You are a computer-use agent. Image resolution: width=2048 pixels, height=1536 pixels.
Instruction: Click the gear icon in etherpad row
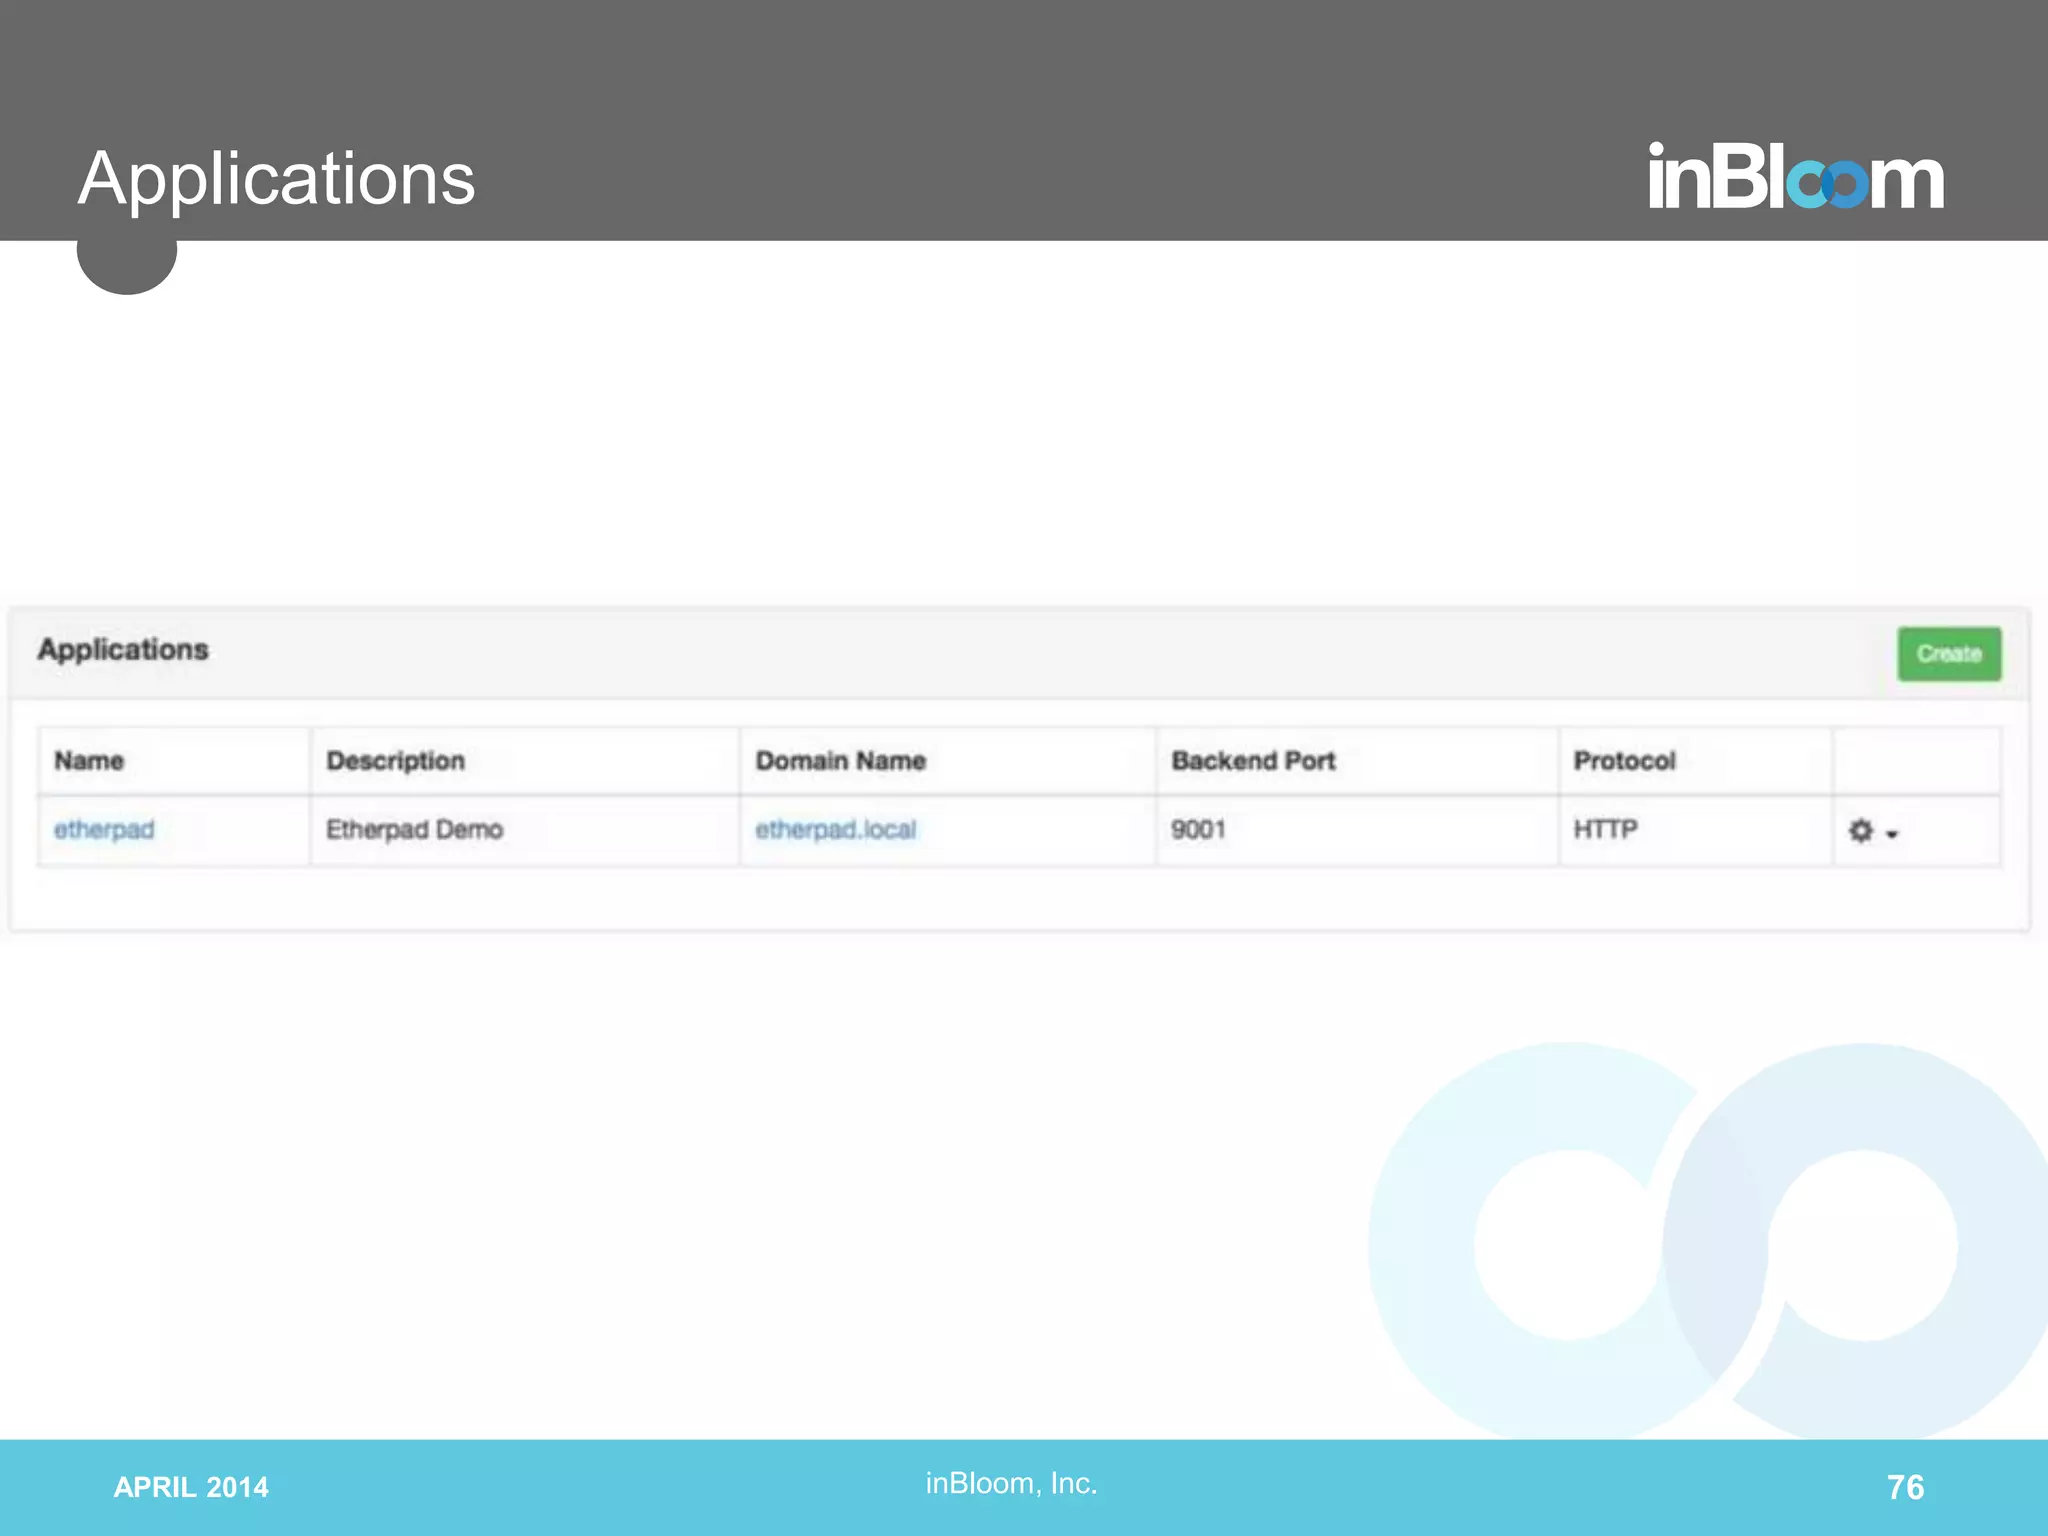coord(1860,831)
